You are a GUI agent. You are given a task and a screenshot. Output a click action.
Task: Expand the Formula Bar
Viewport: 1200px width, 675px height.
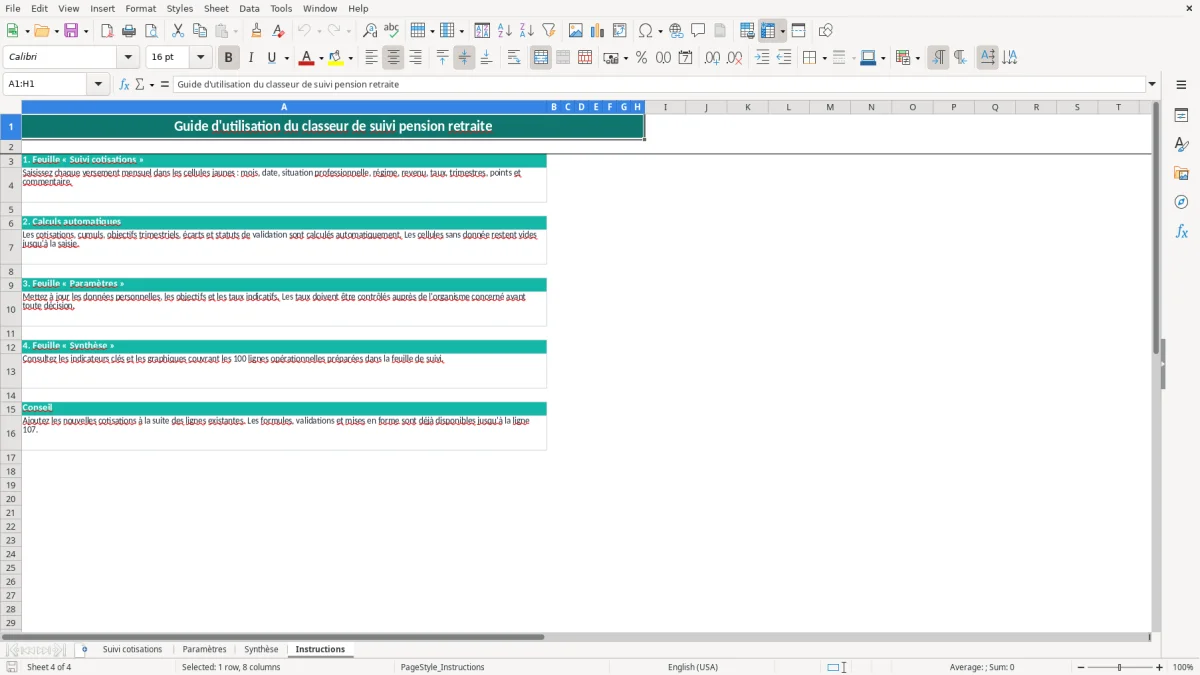click(1152, 85)
